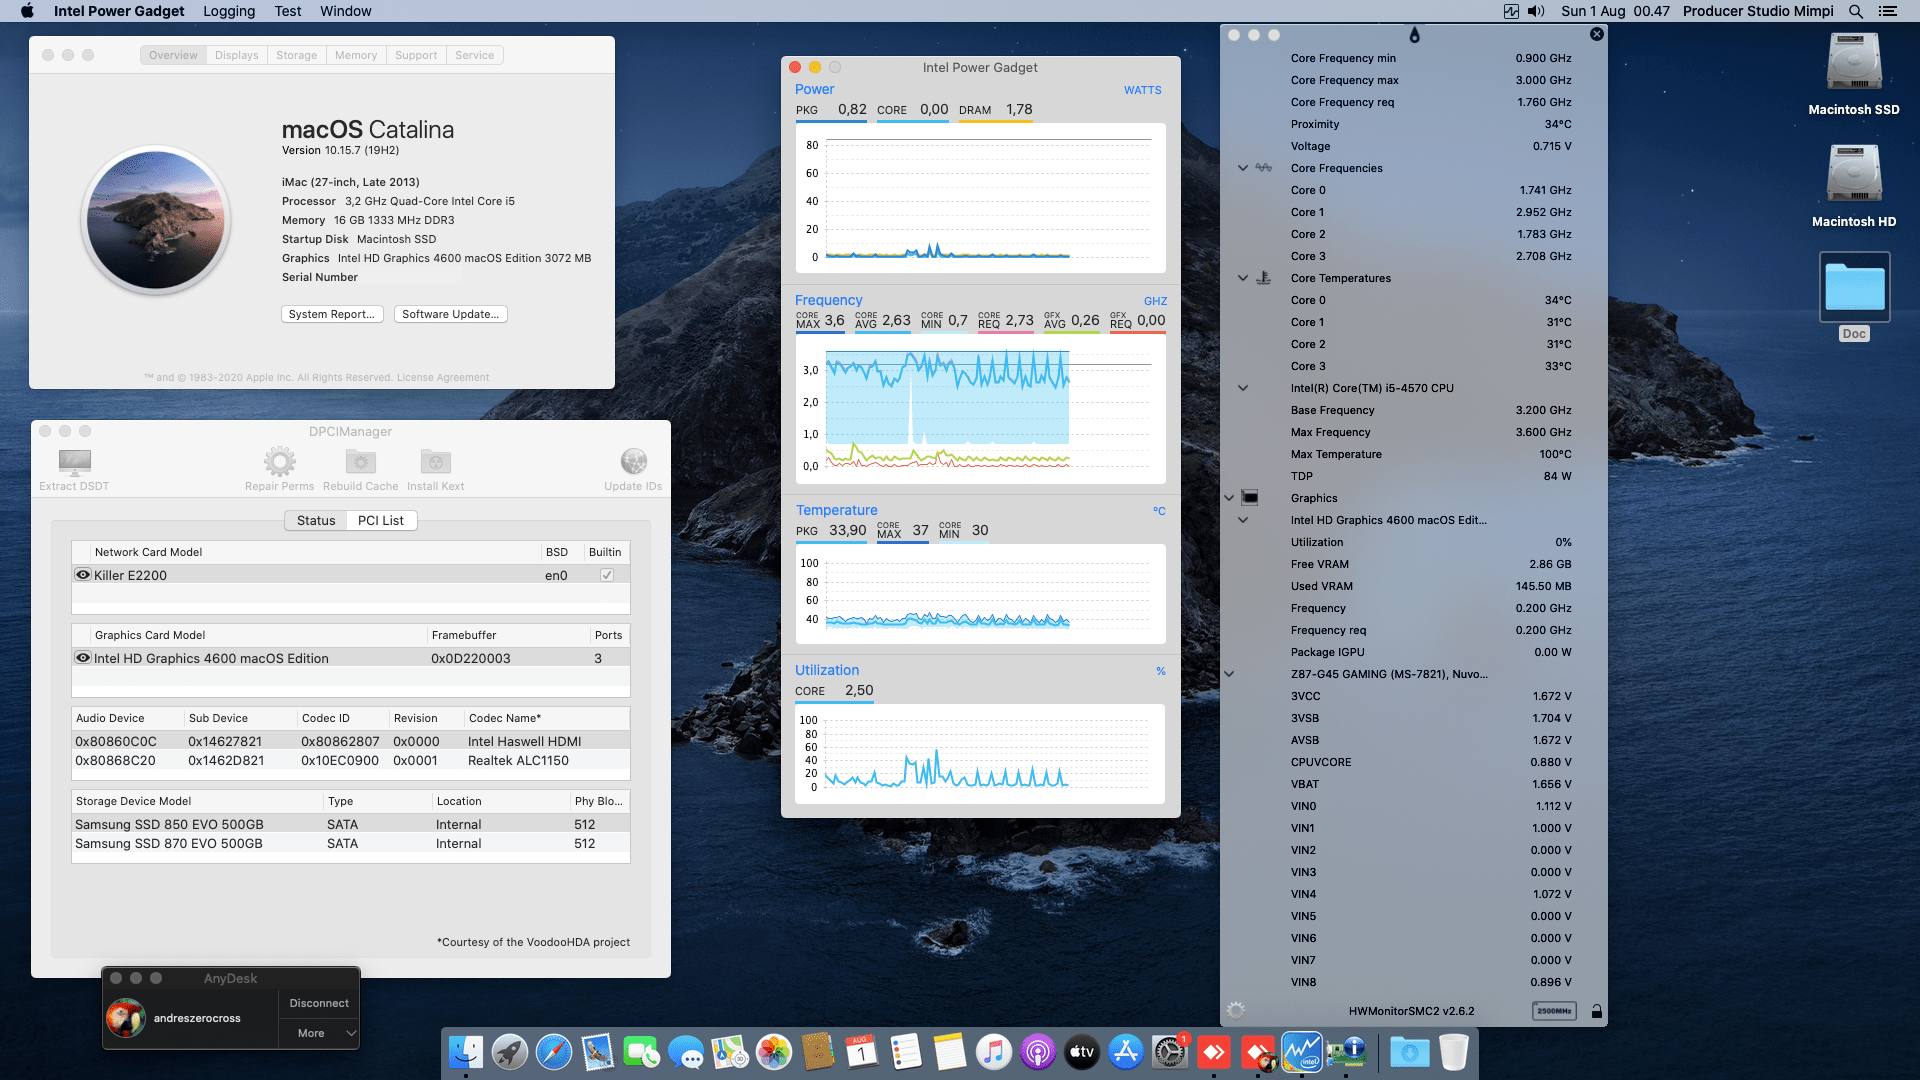Open the Trash in the Dock

1454,1052
